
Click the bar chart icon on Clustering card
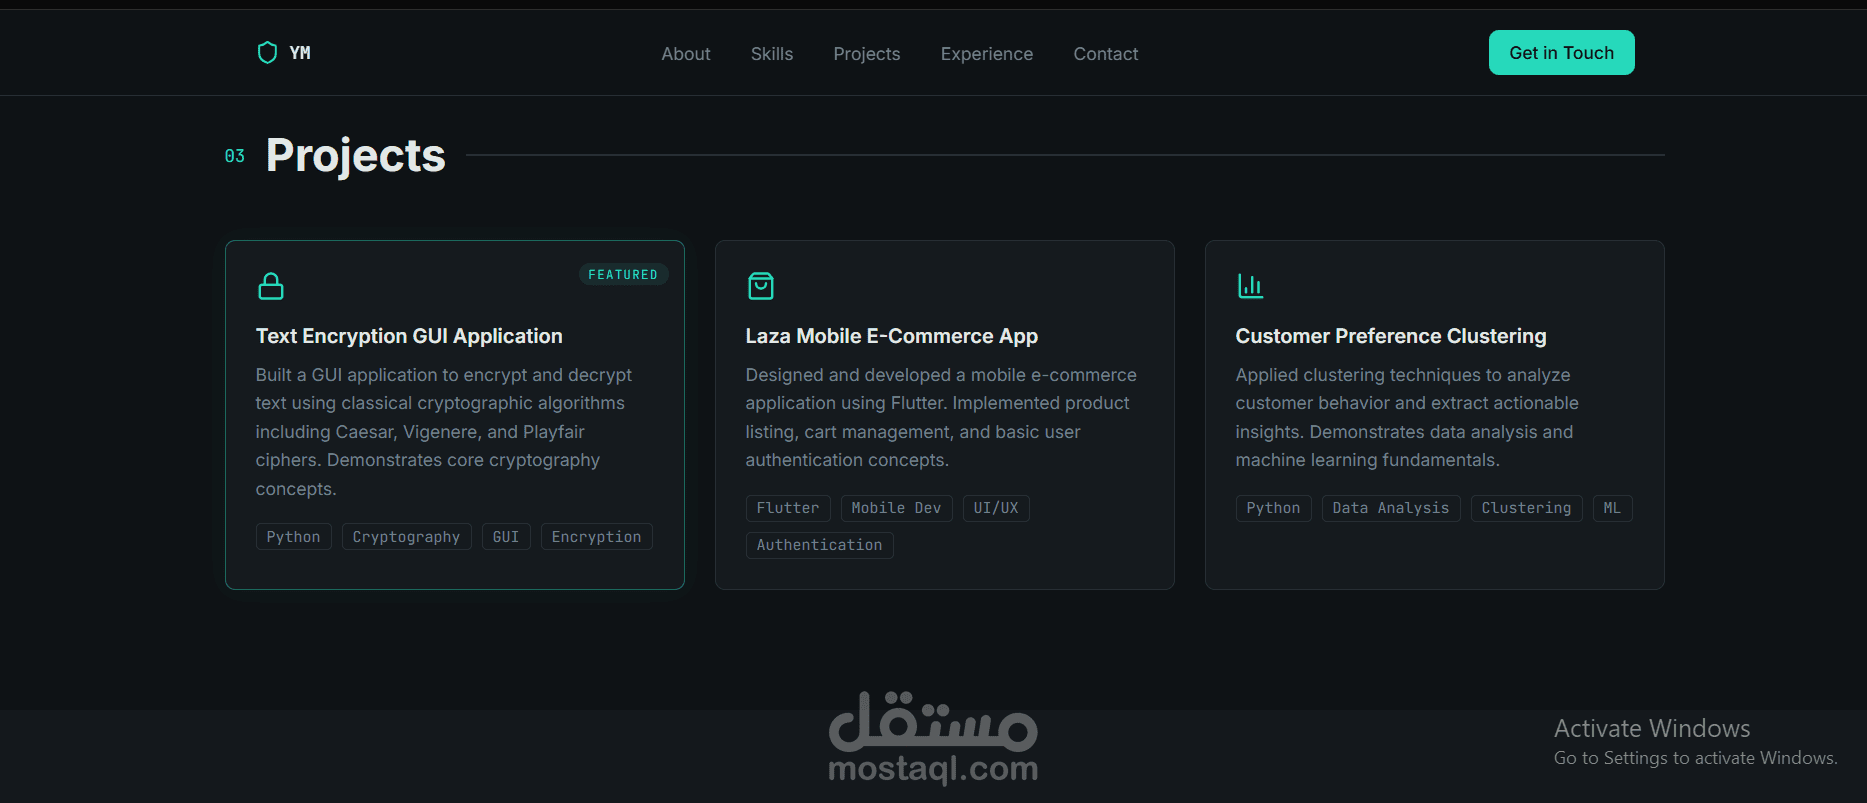coord(1250,286)
